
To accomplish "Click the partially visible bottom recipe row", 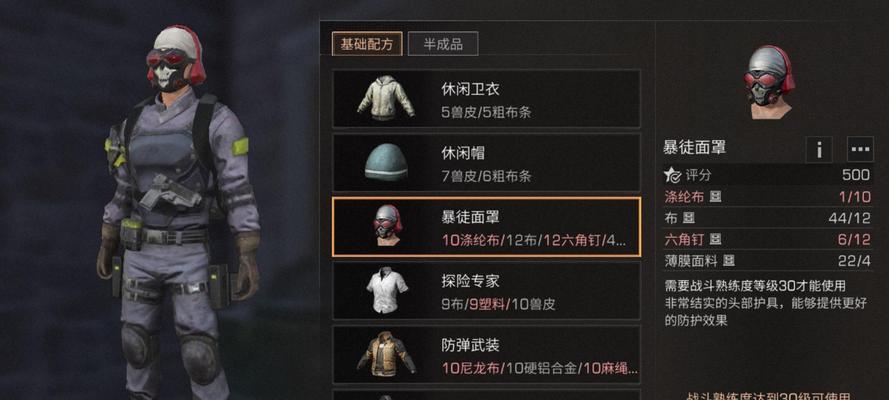I will pyautogui.click(x=486, y=394).
